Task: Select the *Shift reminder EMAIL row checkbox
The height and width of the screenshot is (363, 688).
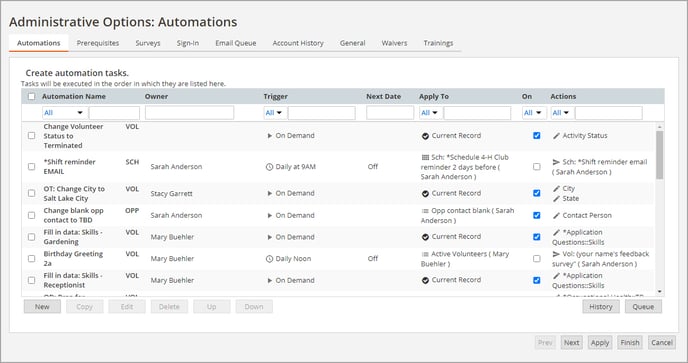Action: [32, 167]
